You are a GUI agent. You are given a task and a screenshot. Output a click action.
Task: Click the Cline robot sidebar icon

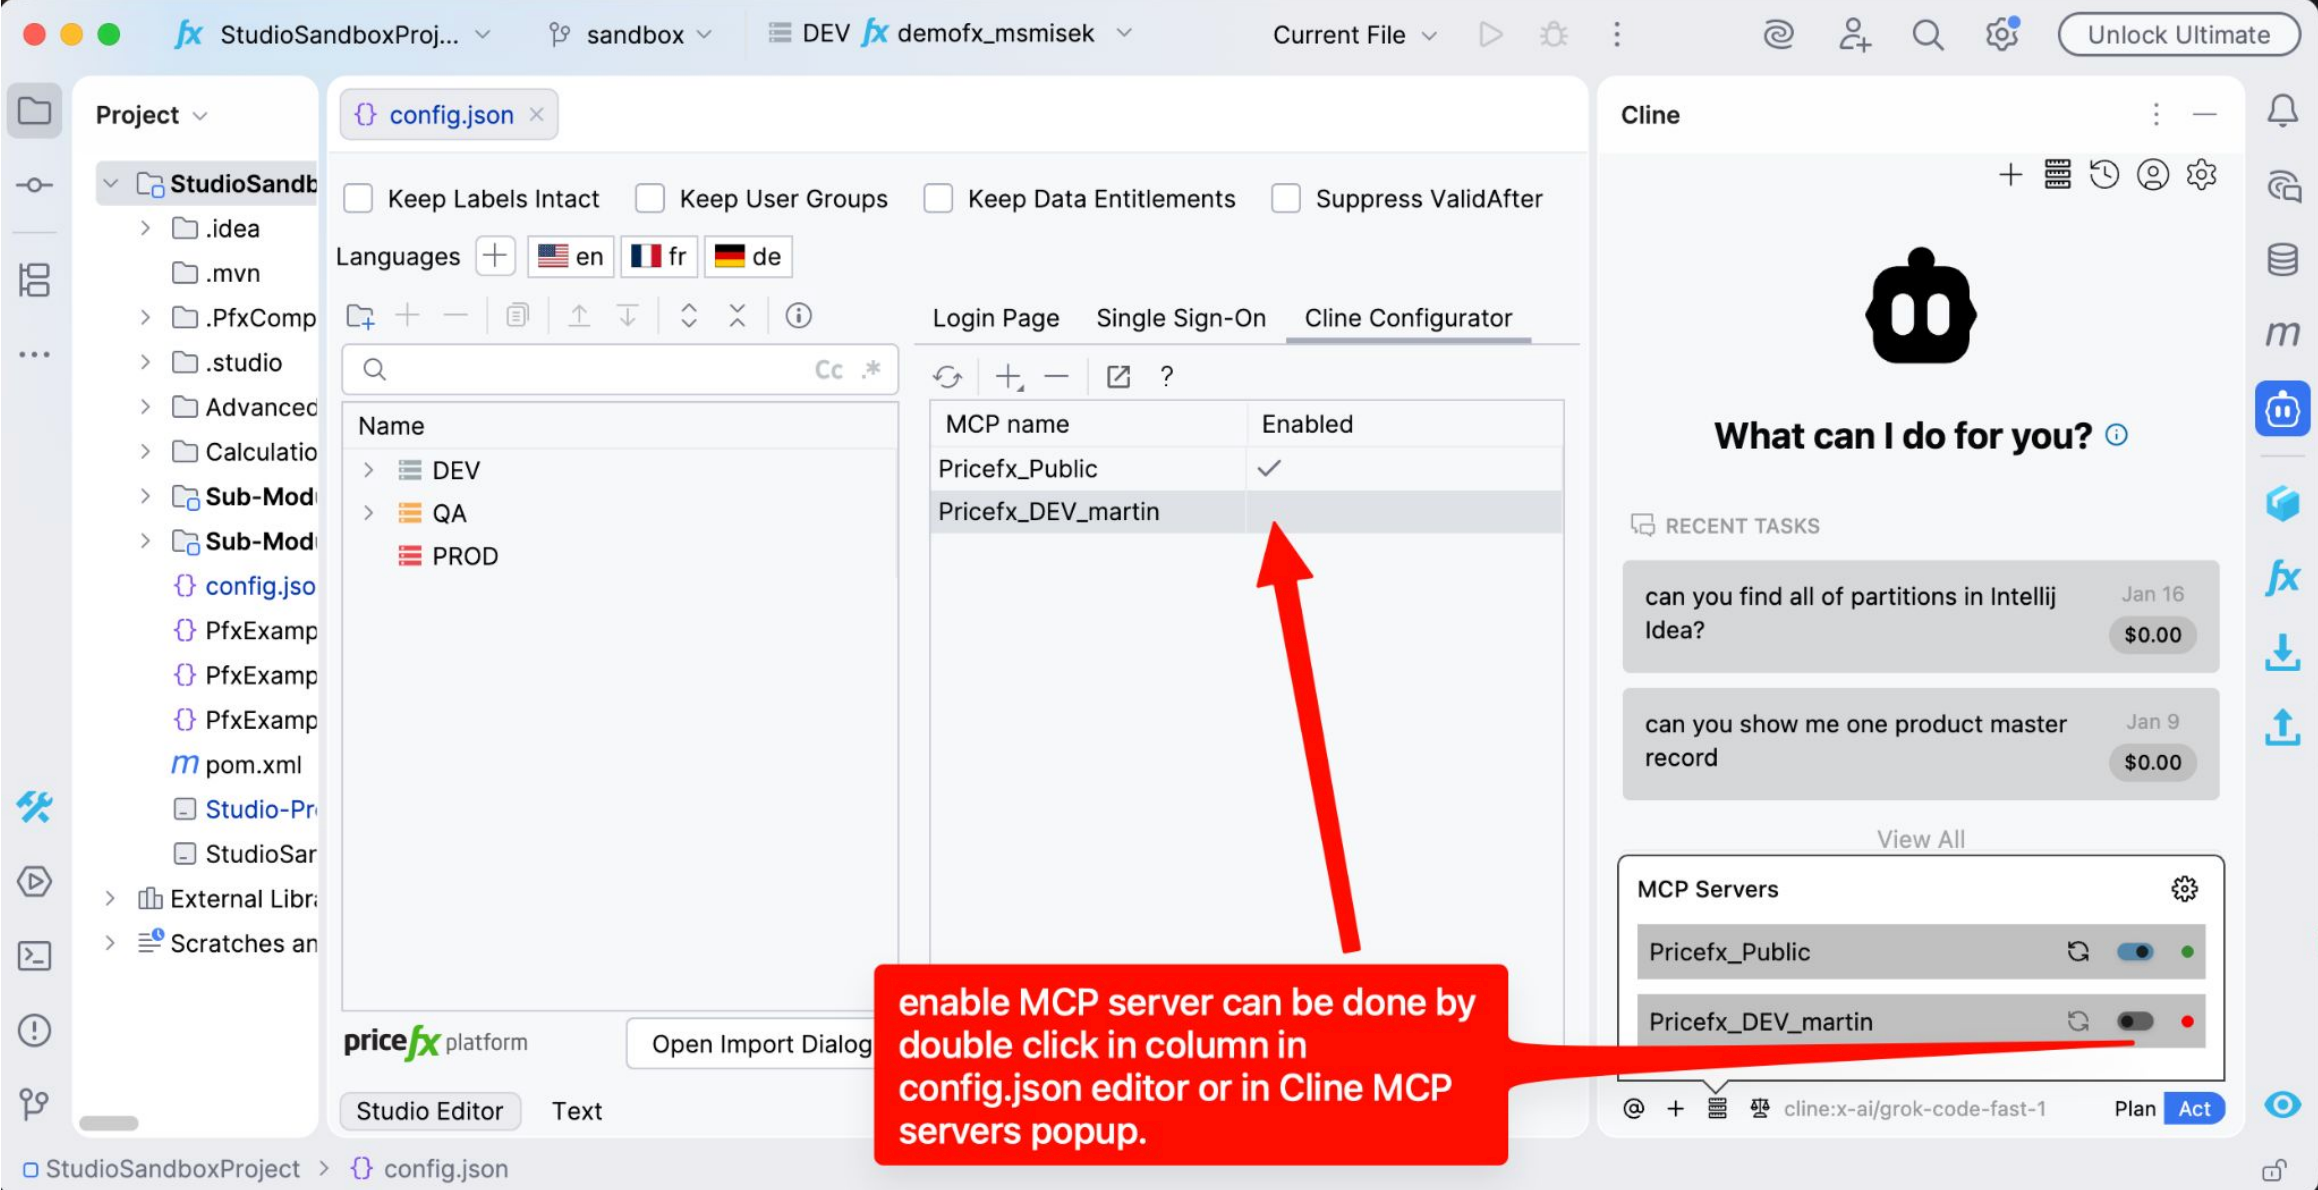[x=2282, y=409]
